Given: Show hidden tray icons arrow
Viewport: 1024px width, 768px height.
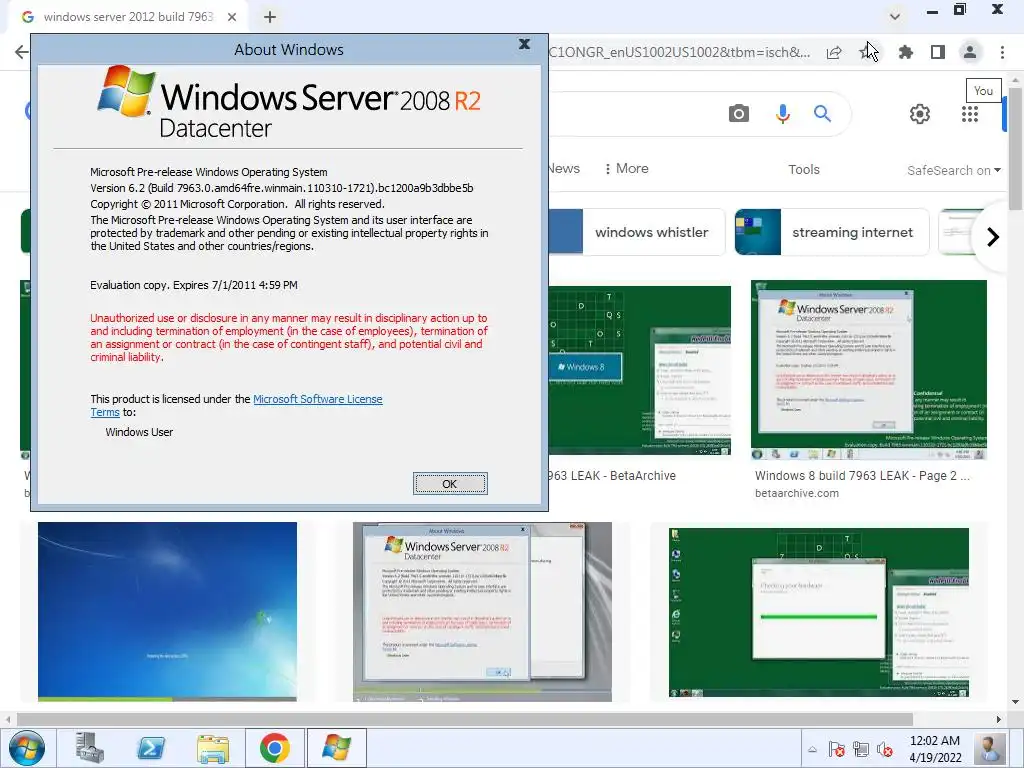Looking at the screenshot, I should click(x=812, y=749).
